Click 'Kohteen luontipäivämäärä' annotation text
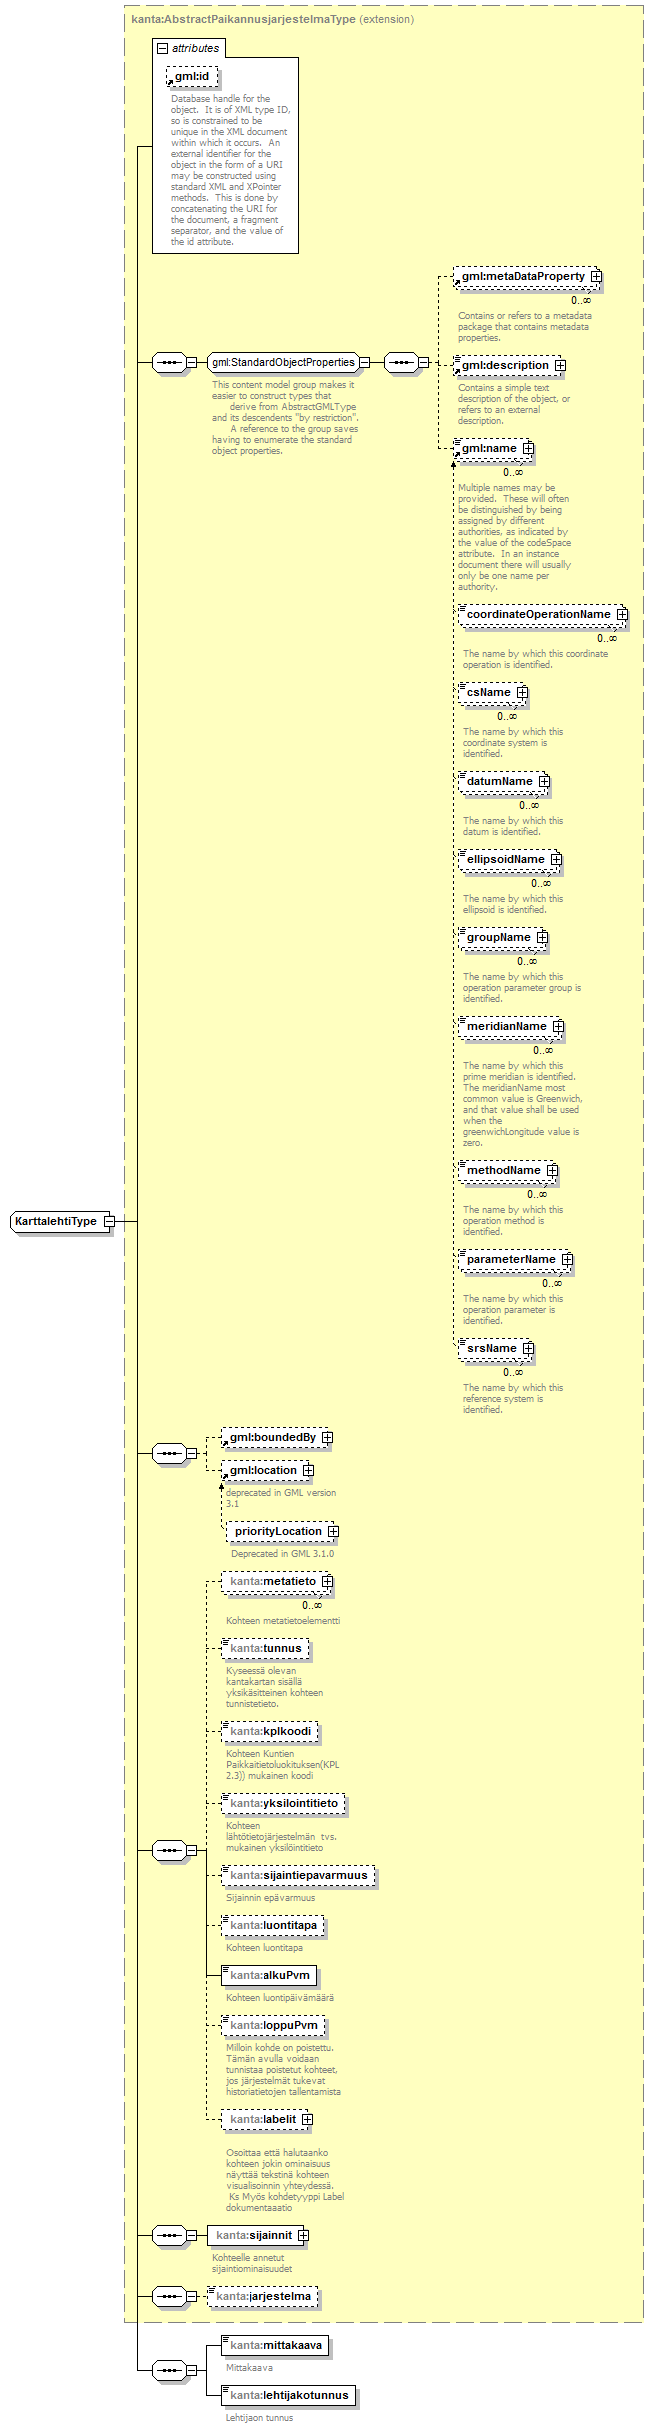 coord(280,1998)
